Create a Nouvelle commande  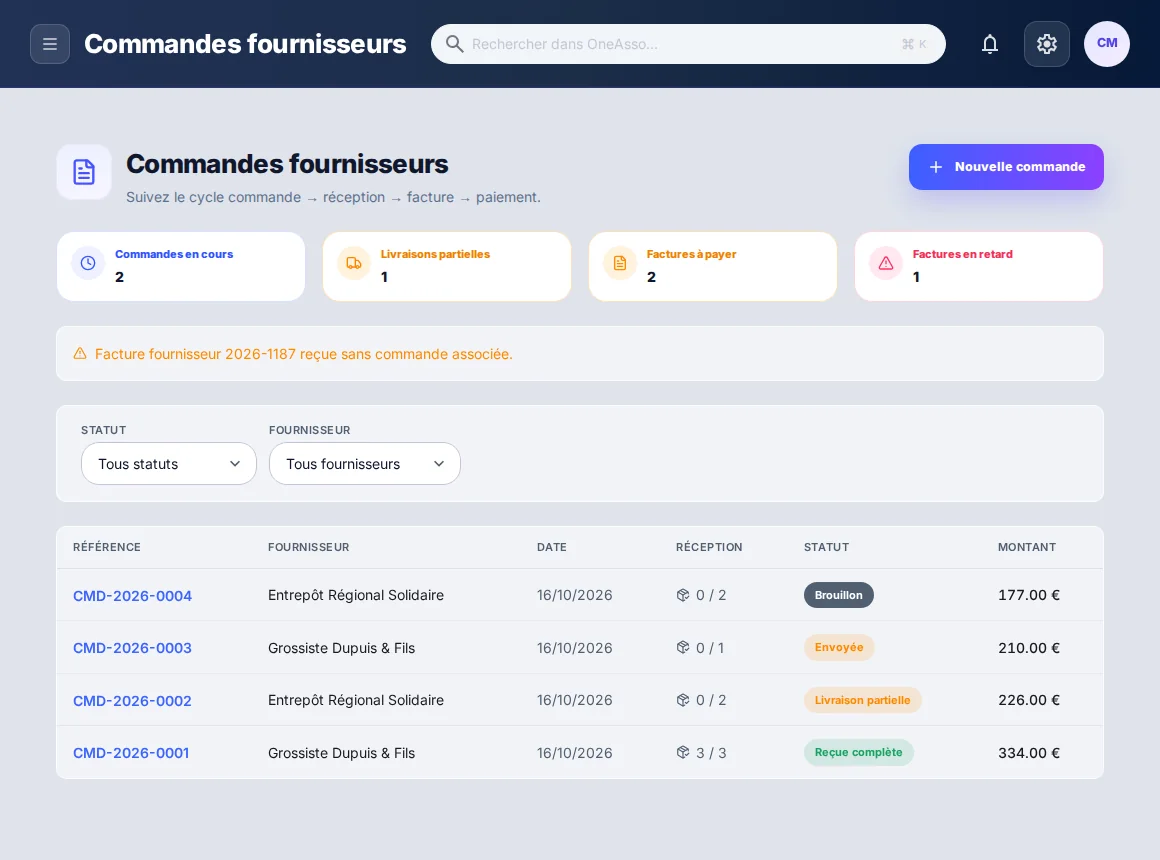[1006, 167]
